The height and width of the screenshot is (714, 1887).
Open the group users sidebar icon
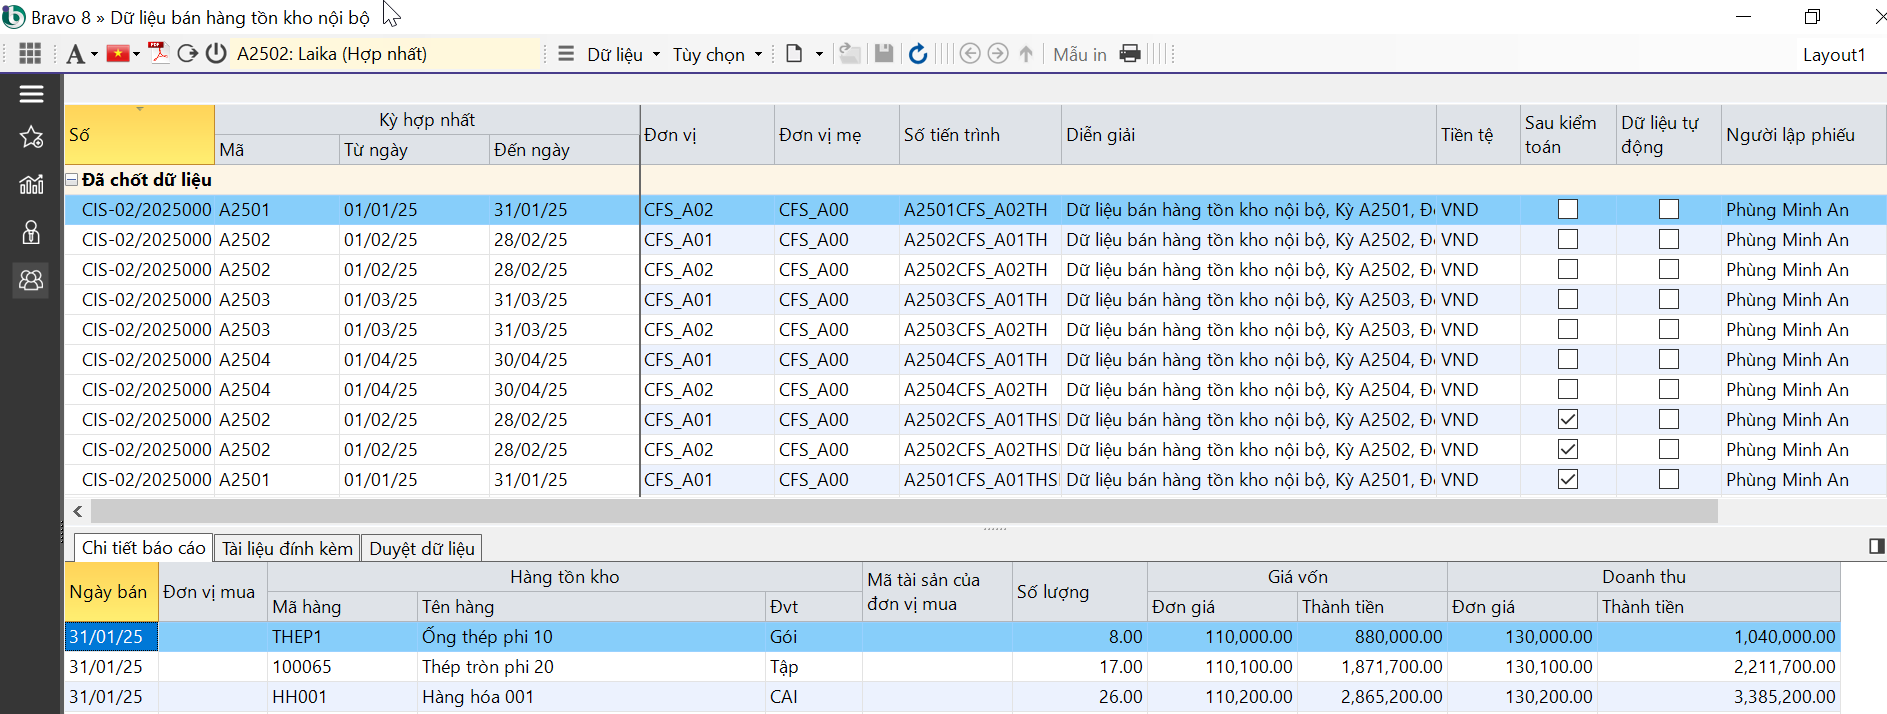pyautogui.click(x=31, y=281)
